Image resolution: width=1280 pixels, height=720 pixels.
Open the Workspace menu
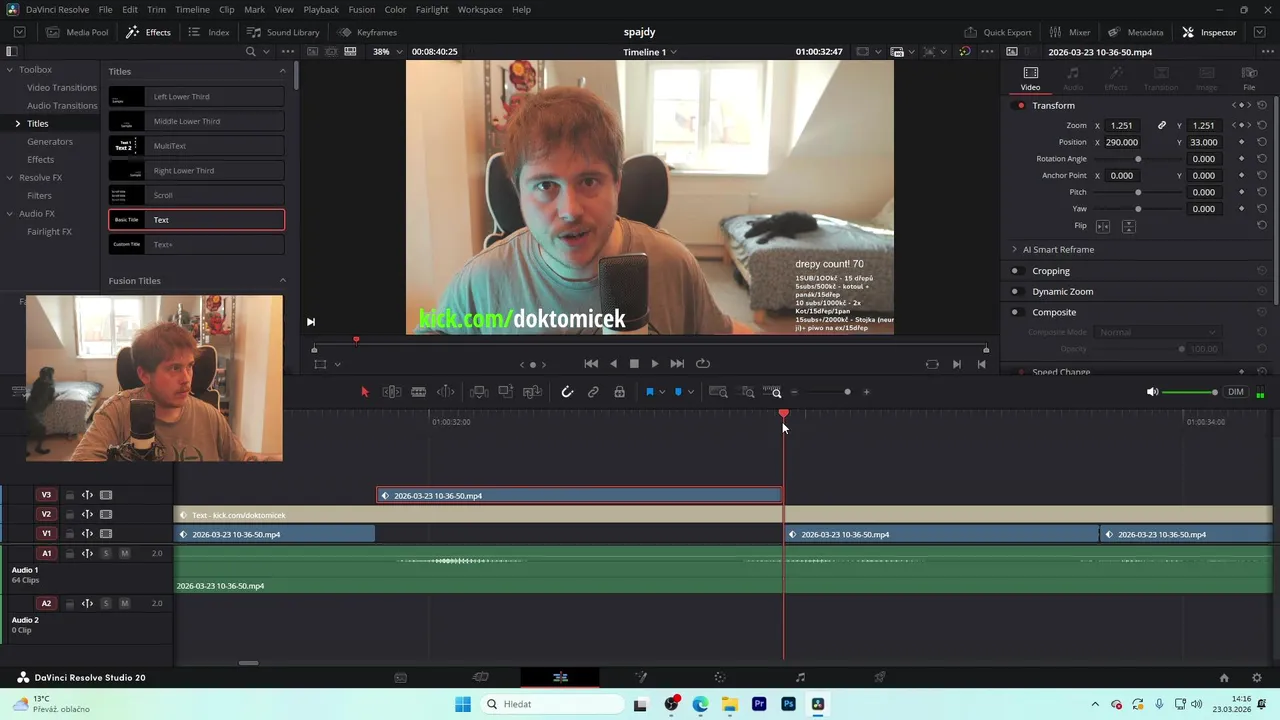click(480, 9)
